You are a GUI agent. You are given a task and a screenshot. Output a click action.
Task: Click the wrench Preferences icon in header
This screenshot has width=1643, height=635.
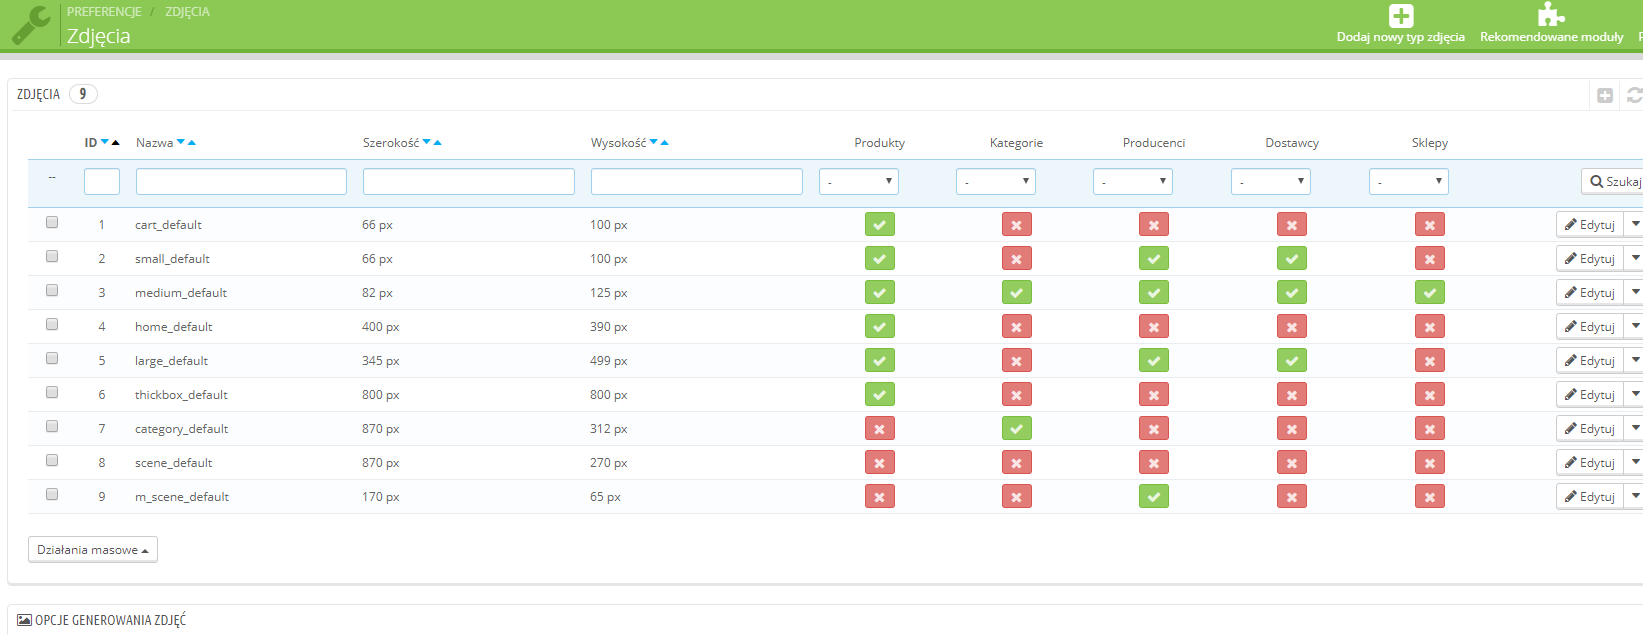[x=31, y=25]
